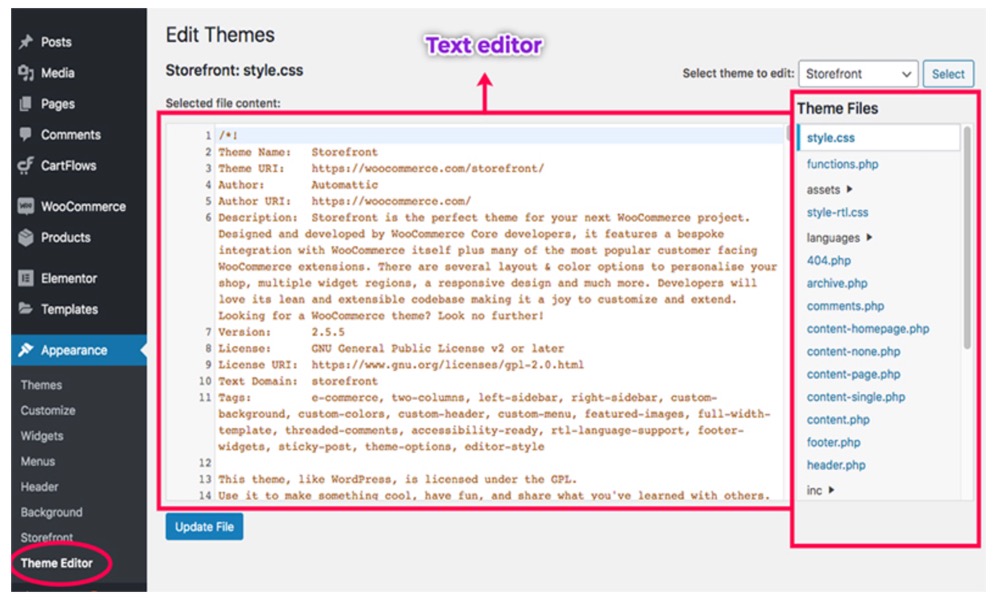Click line number 13 in the gutter

205,479
